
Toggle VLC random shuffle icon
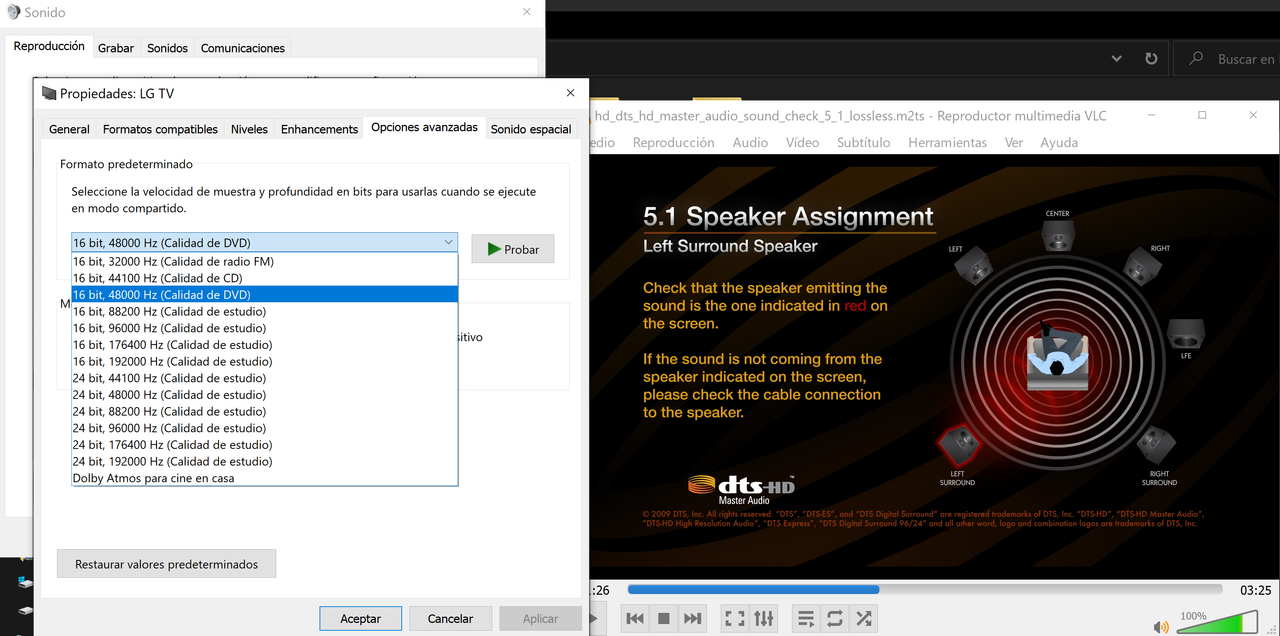point(864,619)
